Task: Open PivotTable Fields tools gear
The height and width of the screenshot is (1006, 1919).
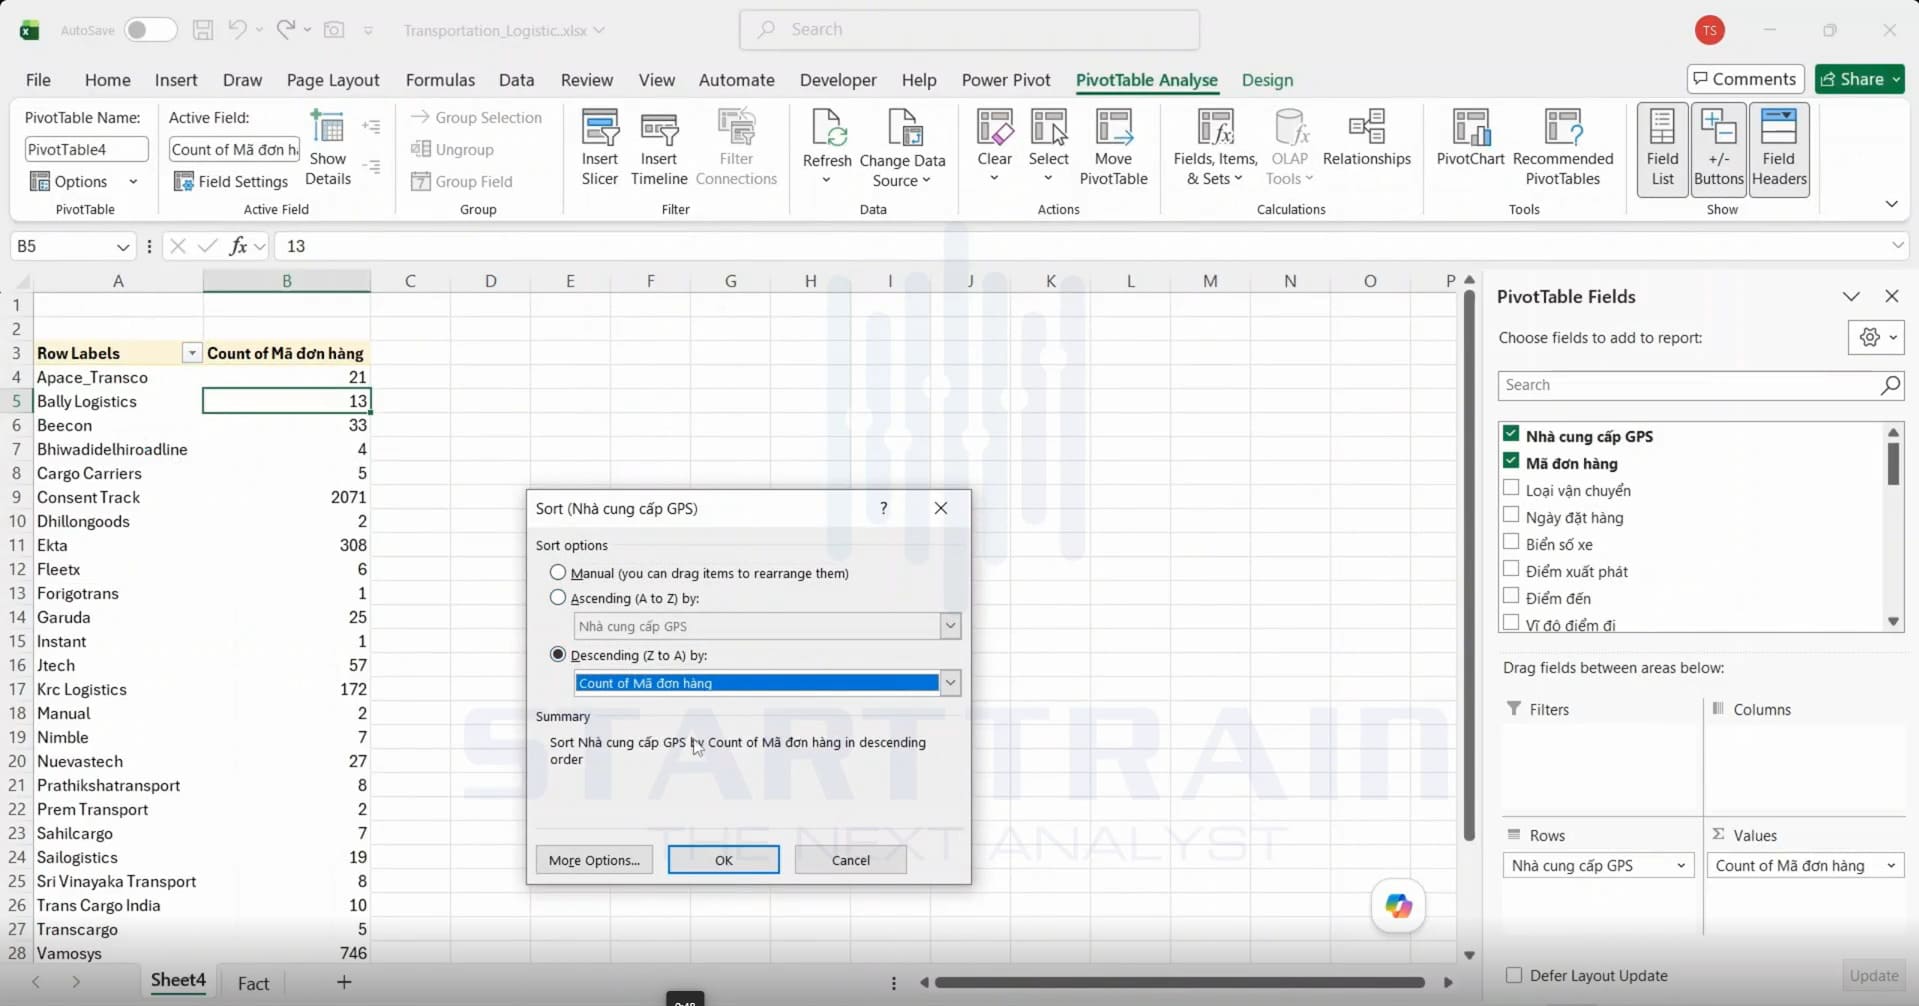Action: 1876,337
